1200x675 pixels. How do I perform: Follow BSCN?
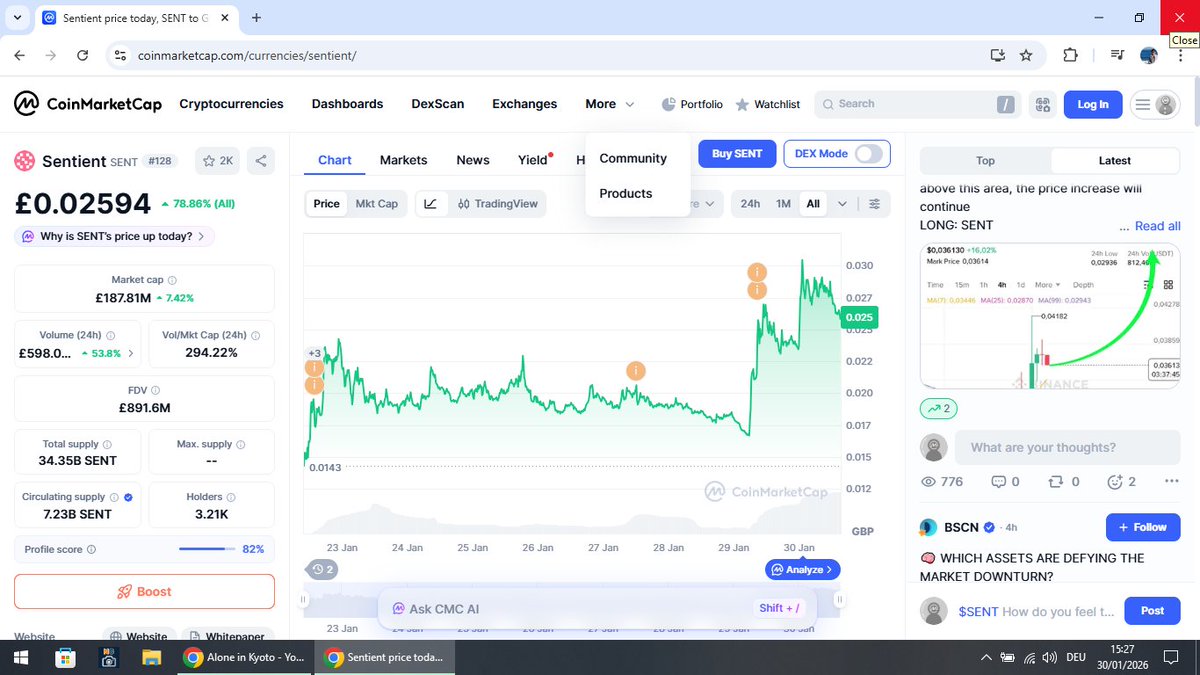click(x=1143, y=528)
